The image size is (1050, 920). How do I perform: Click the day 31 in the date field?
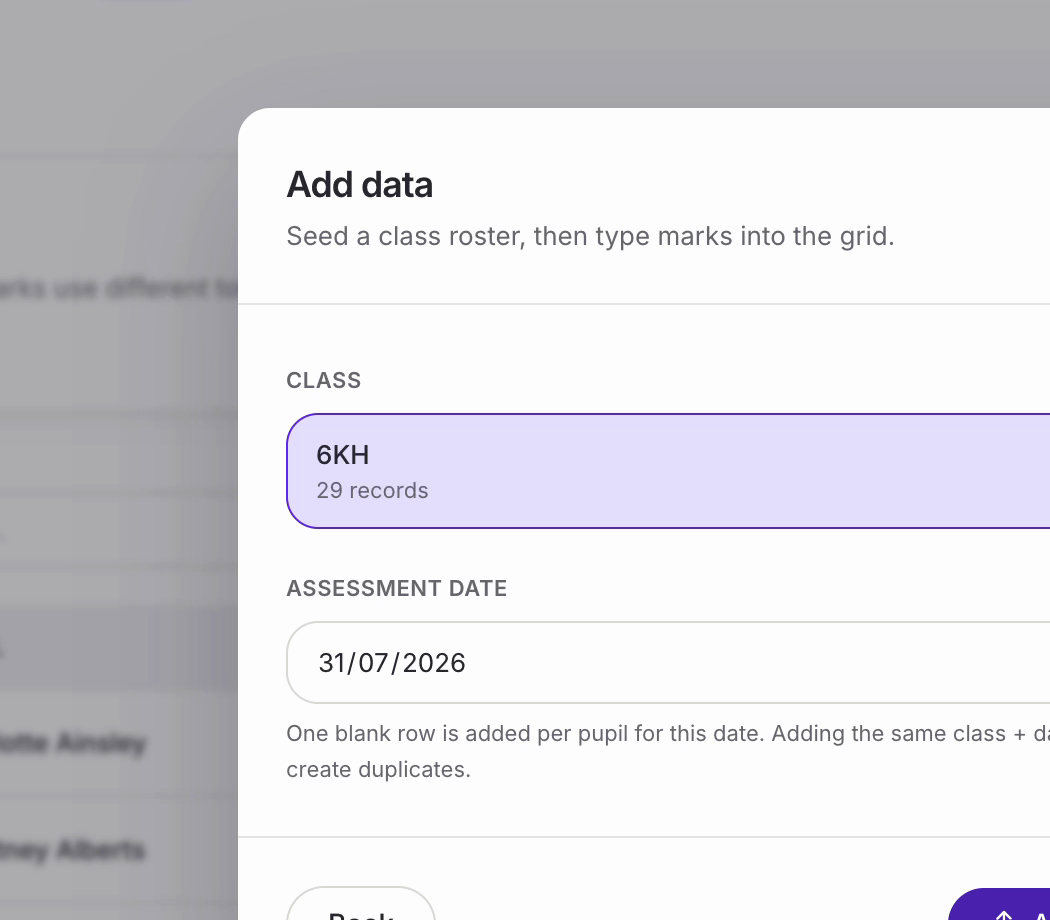coord(331,663)
